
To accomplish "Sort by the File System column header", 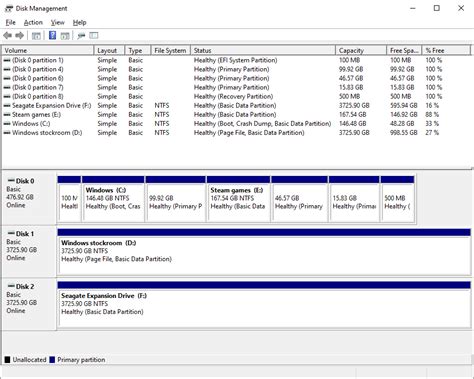I will point(170,50).
